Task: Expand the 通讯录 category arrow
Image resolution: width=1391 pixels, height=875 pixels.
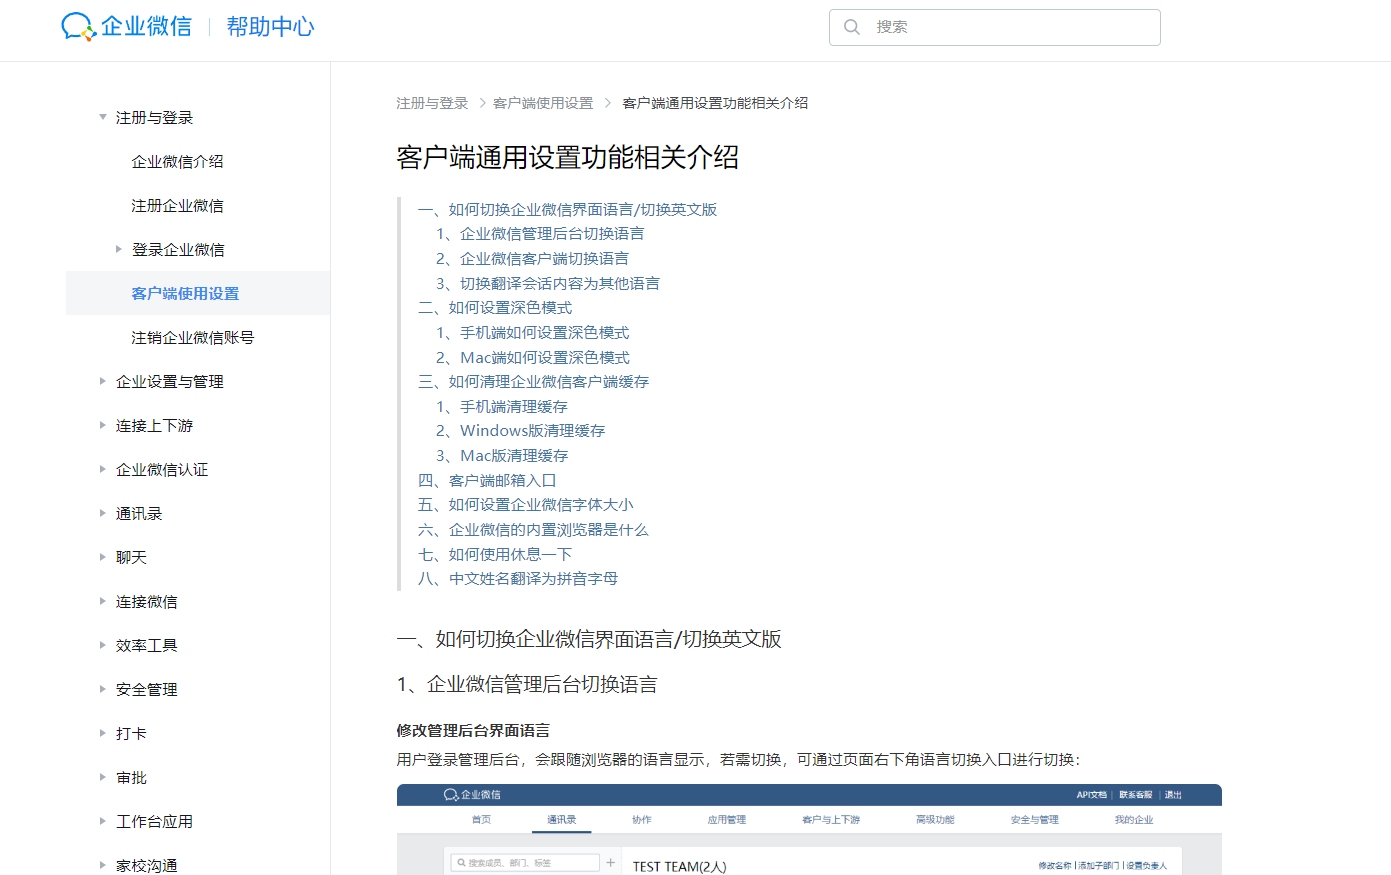Action: [102, 513]
